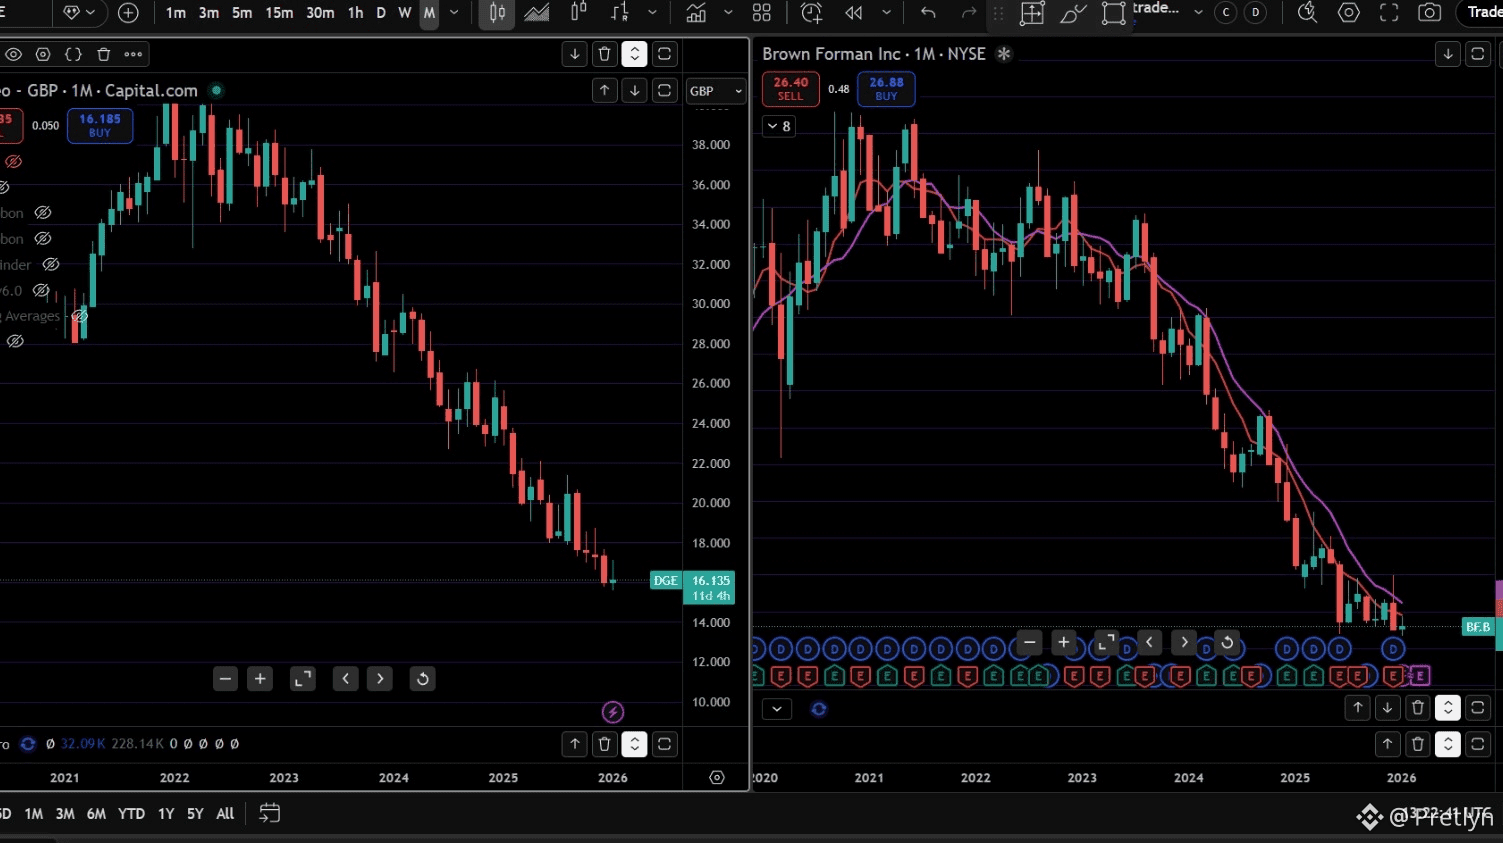Screen dimensions: 1503x843
Task: Select the 15m timeframe
Action: tap(279, 13)
